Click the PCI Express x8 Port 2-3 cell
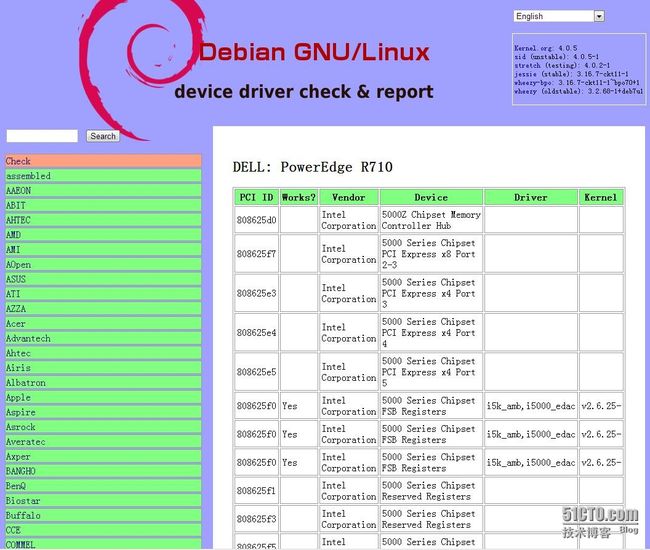Image resolution: width=650 pixels, height=550 pixels. click(431, 254)
